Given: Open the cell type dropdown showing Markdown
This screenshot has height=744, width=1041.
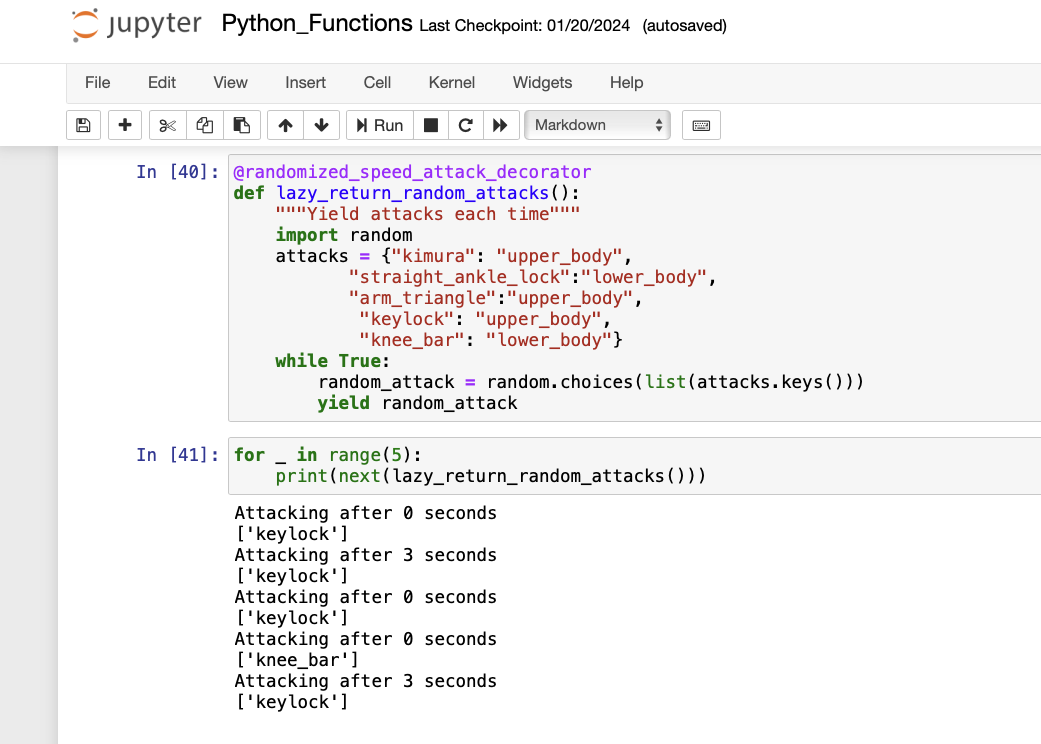Looking at the screenshot, I should (x=598, y=125).
